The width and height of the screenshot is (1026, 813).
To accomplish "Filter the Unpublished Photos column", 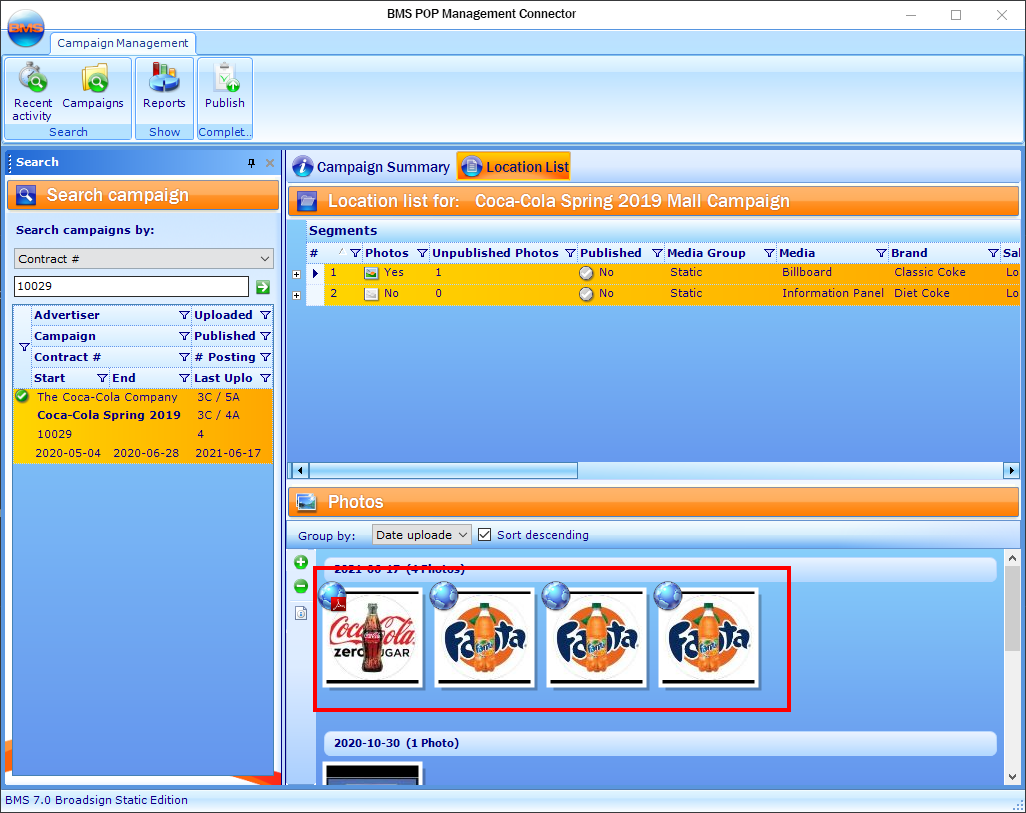I will click(570, 253).
